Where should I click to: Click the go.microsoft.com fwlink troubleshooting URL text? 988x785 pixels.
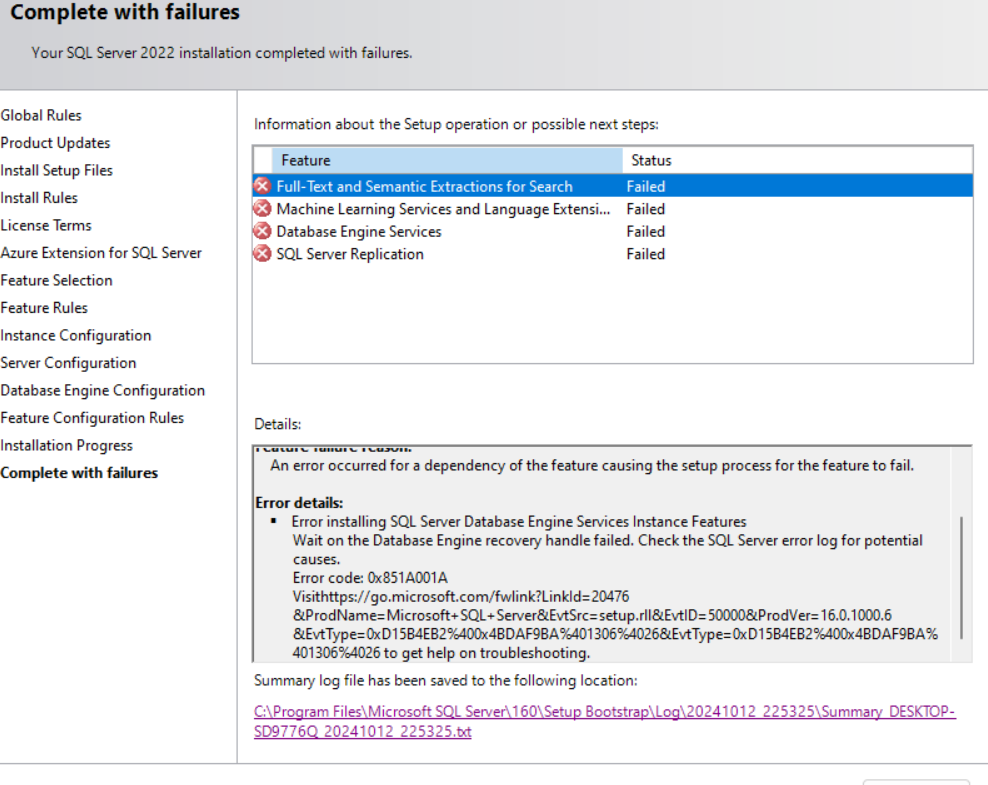tap(615, 624)
